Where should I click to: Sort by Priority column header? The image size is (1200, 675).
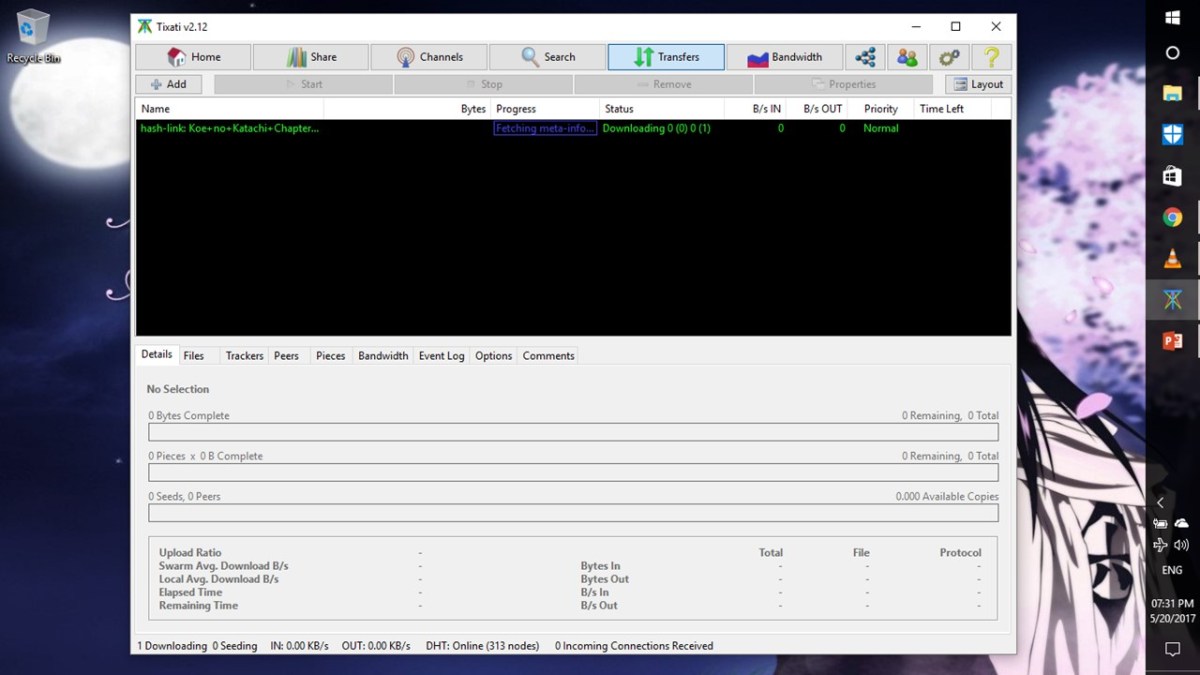pos(881,109)
